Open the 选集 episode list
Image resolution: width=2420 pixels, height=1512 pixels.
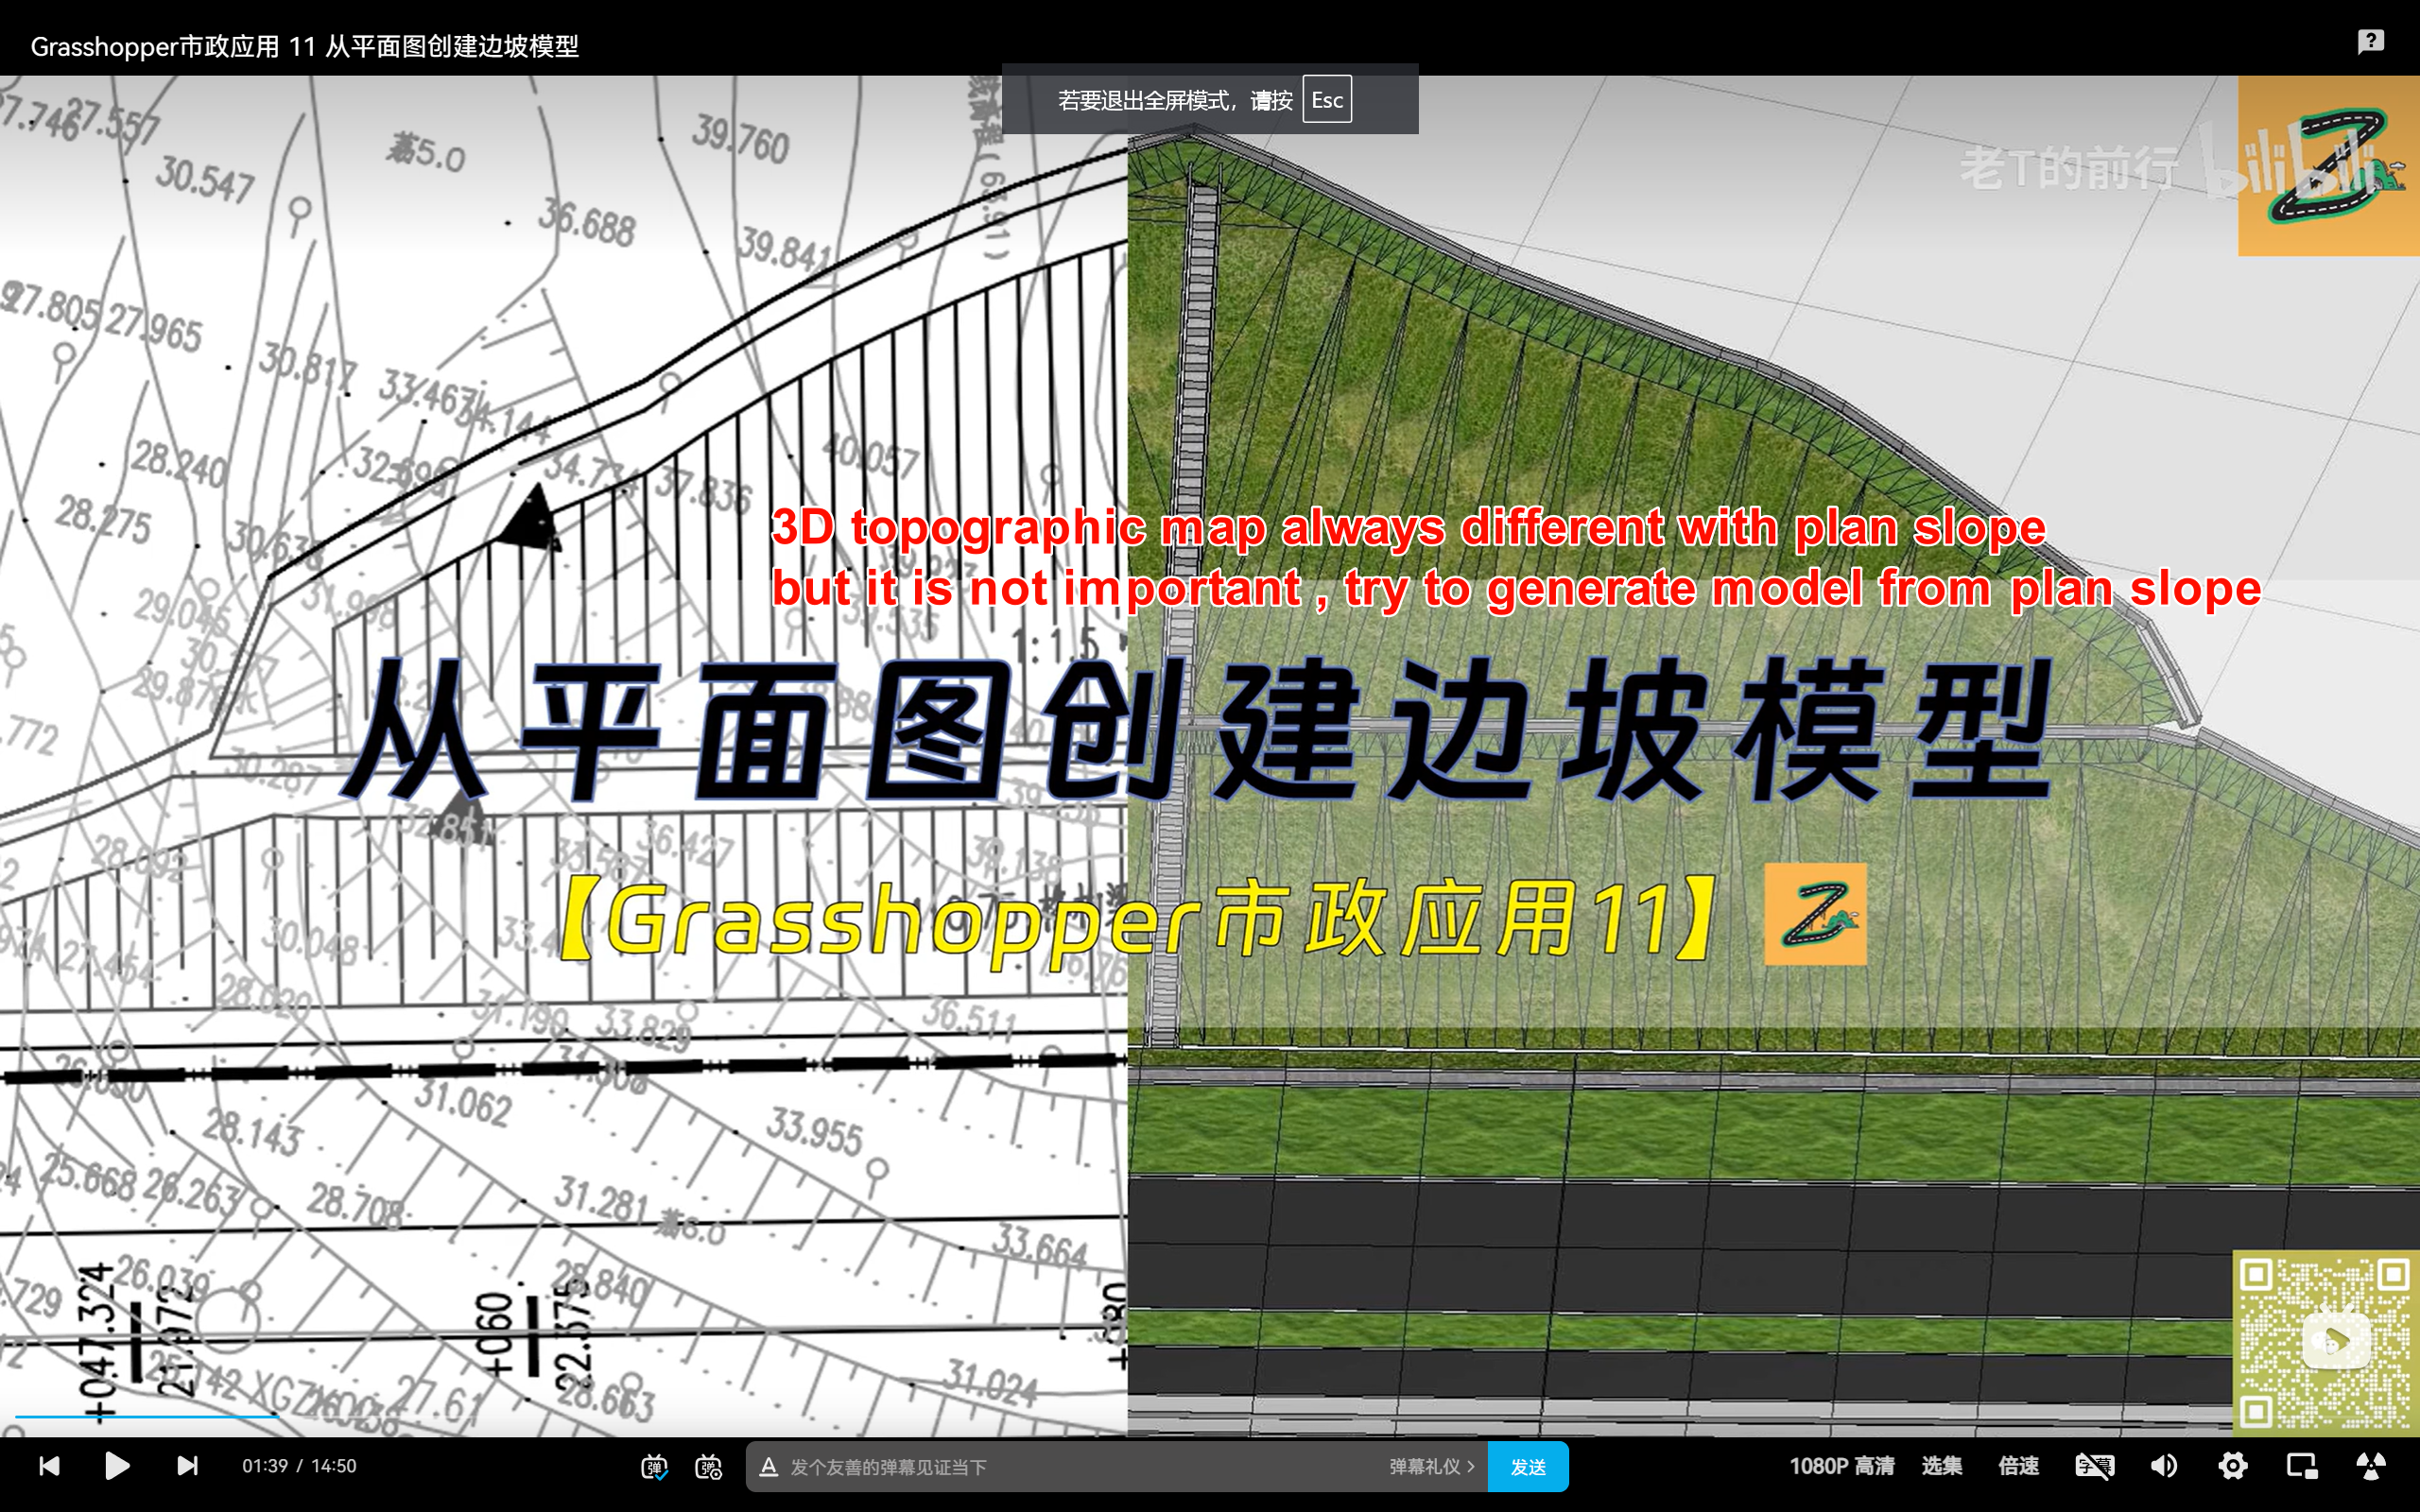coord(1941,1466)
